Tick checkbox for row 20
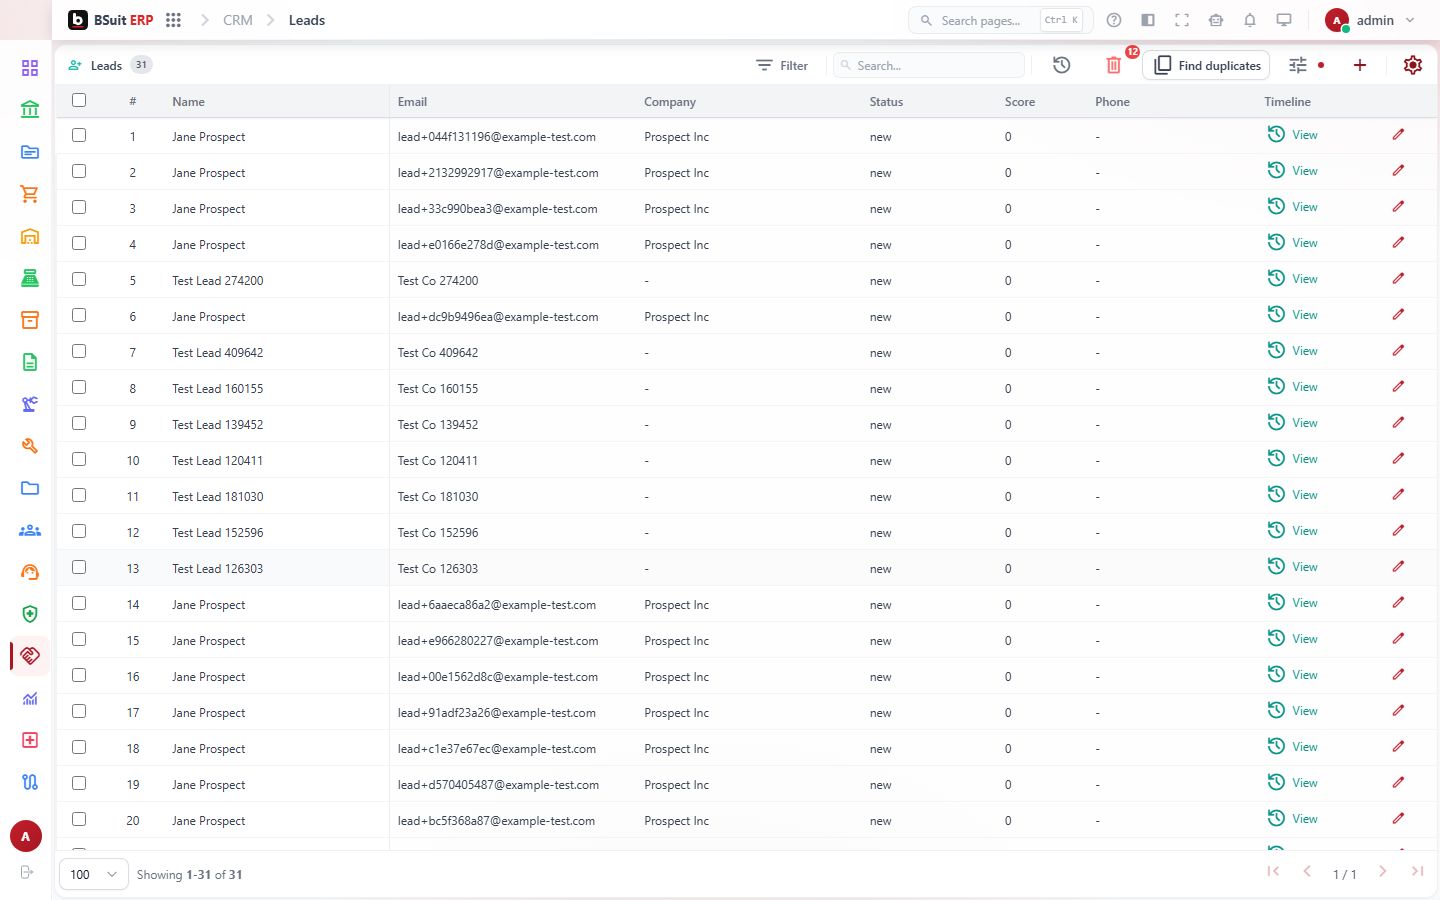The height and width of the screenshot is (900, 1440). (79, 819)
